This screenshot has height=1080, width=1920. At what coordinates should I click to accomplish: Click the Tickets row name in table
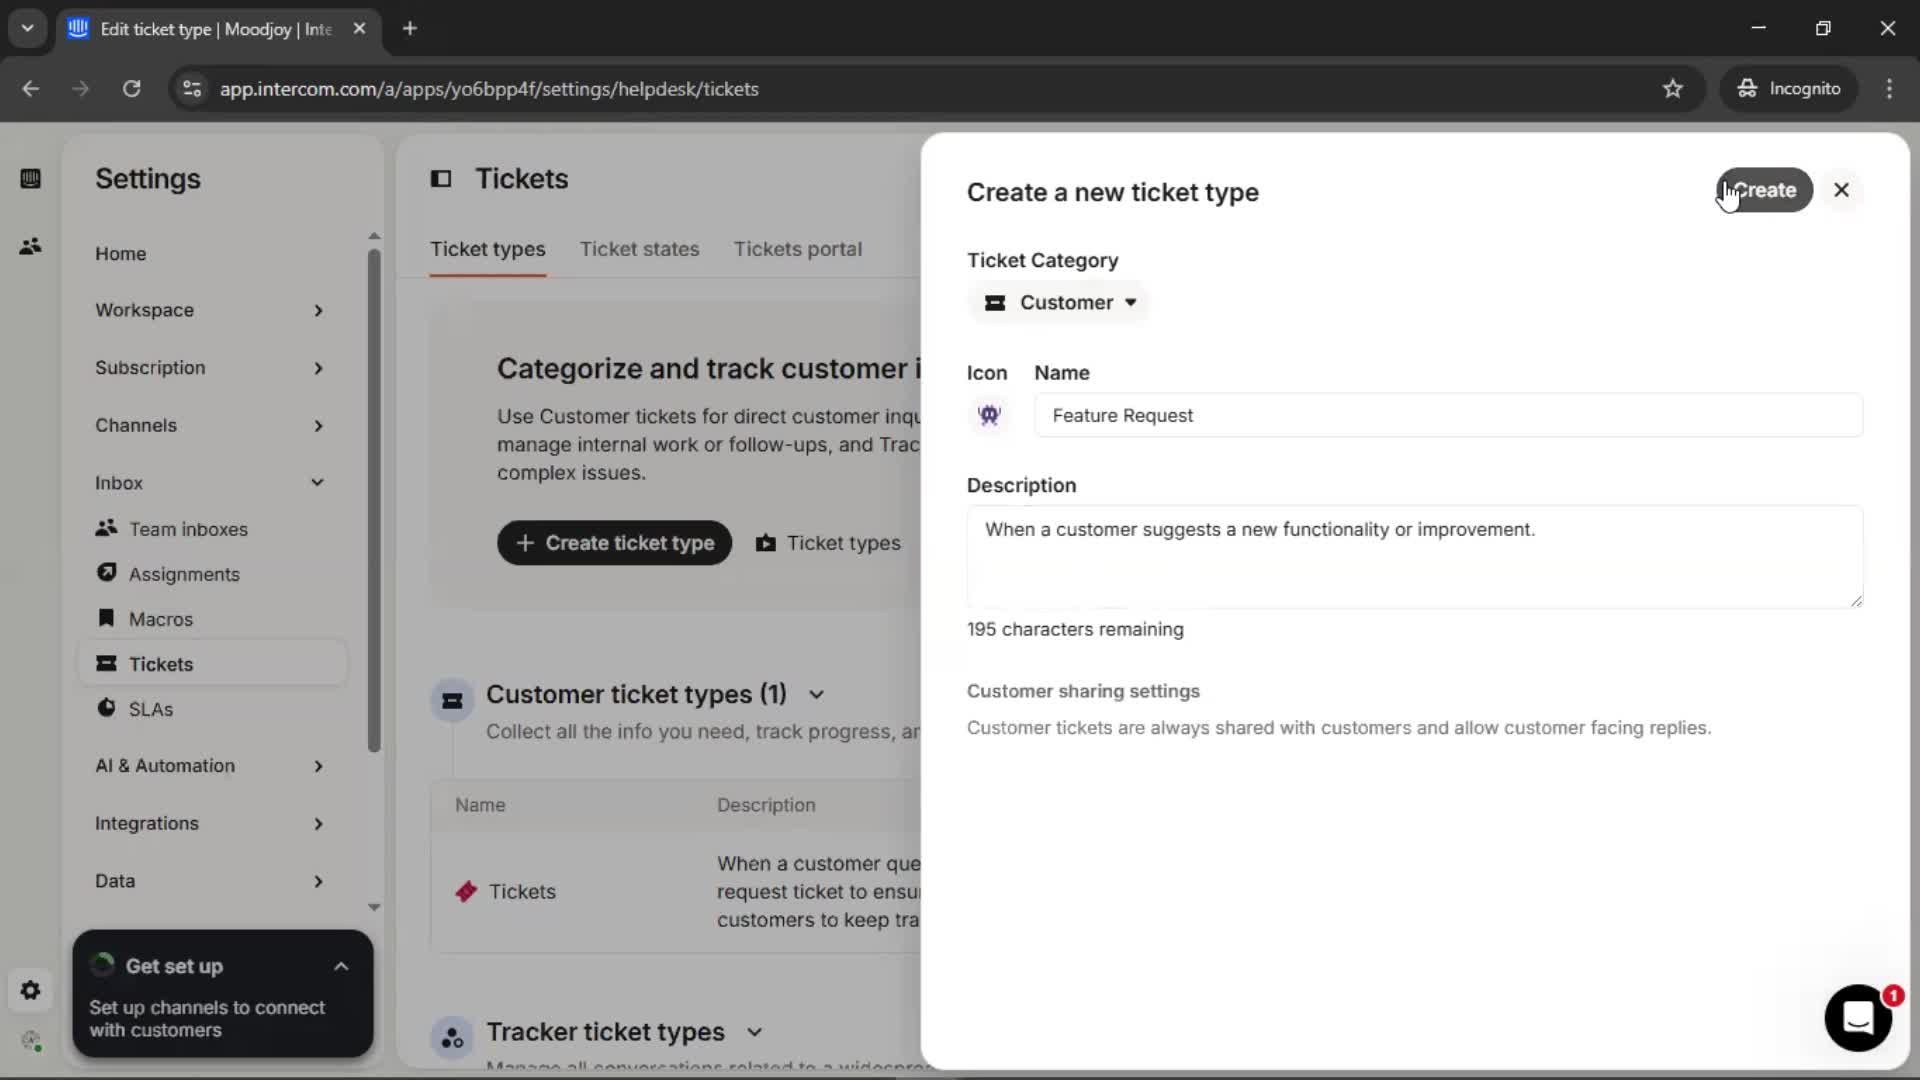[x=522, y=892]
